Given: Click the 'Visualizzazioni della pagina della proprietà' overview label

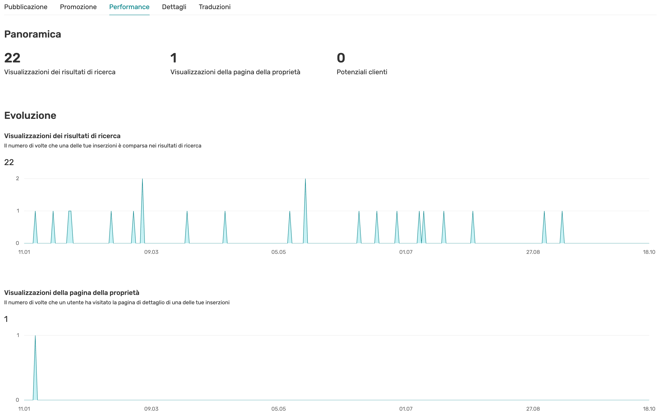Looking at the screenshot, I should pyautogui.click(x=235, y=72).
